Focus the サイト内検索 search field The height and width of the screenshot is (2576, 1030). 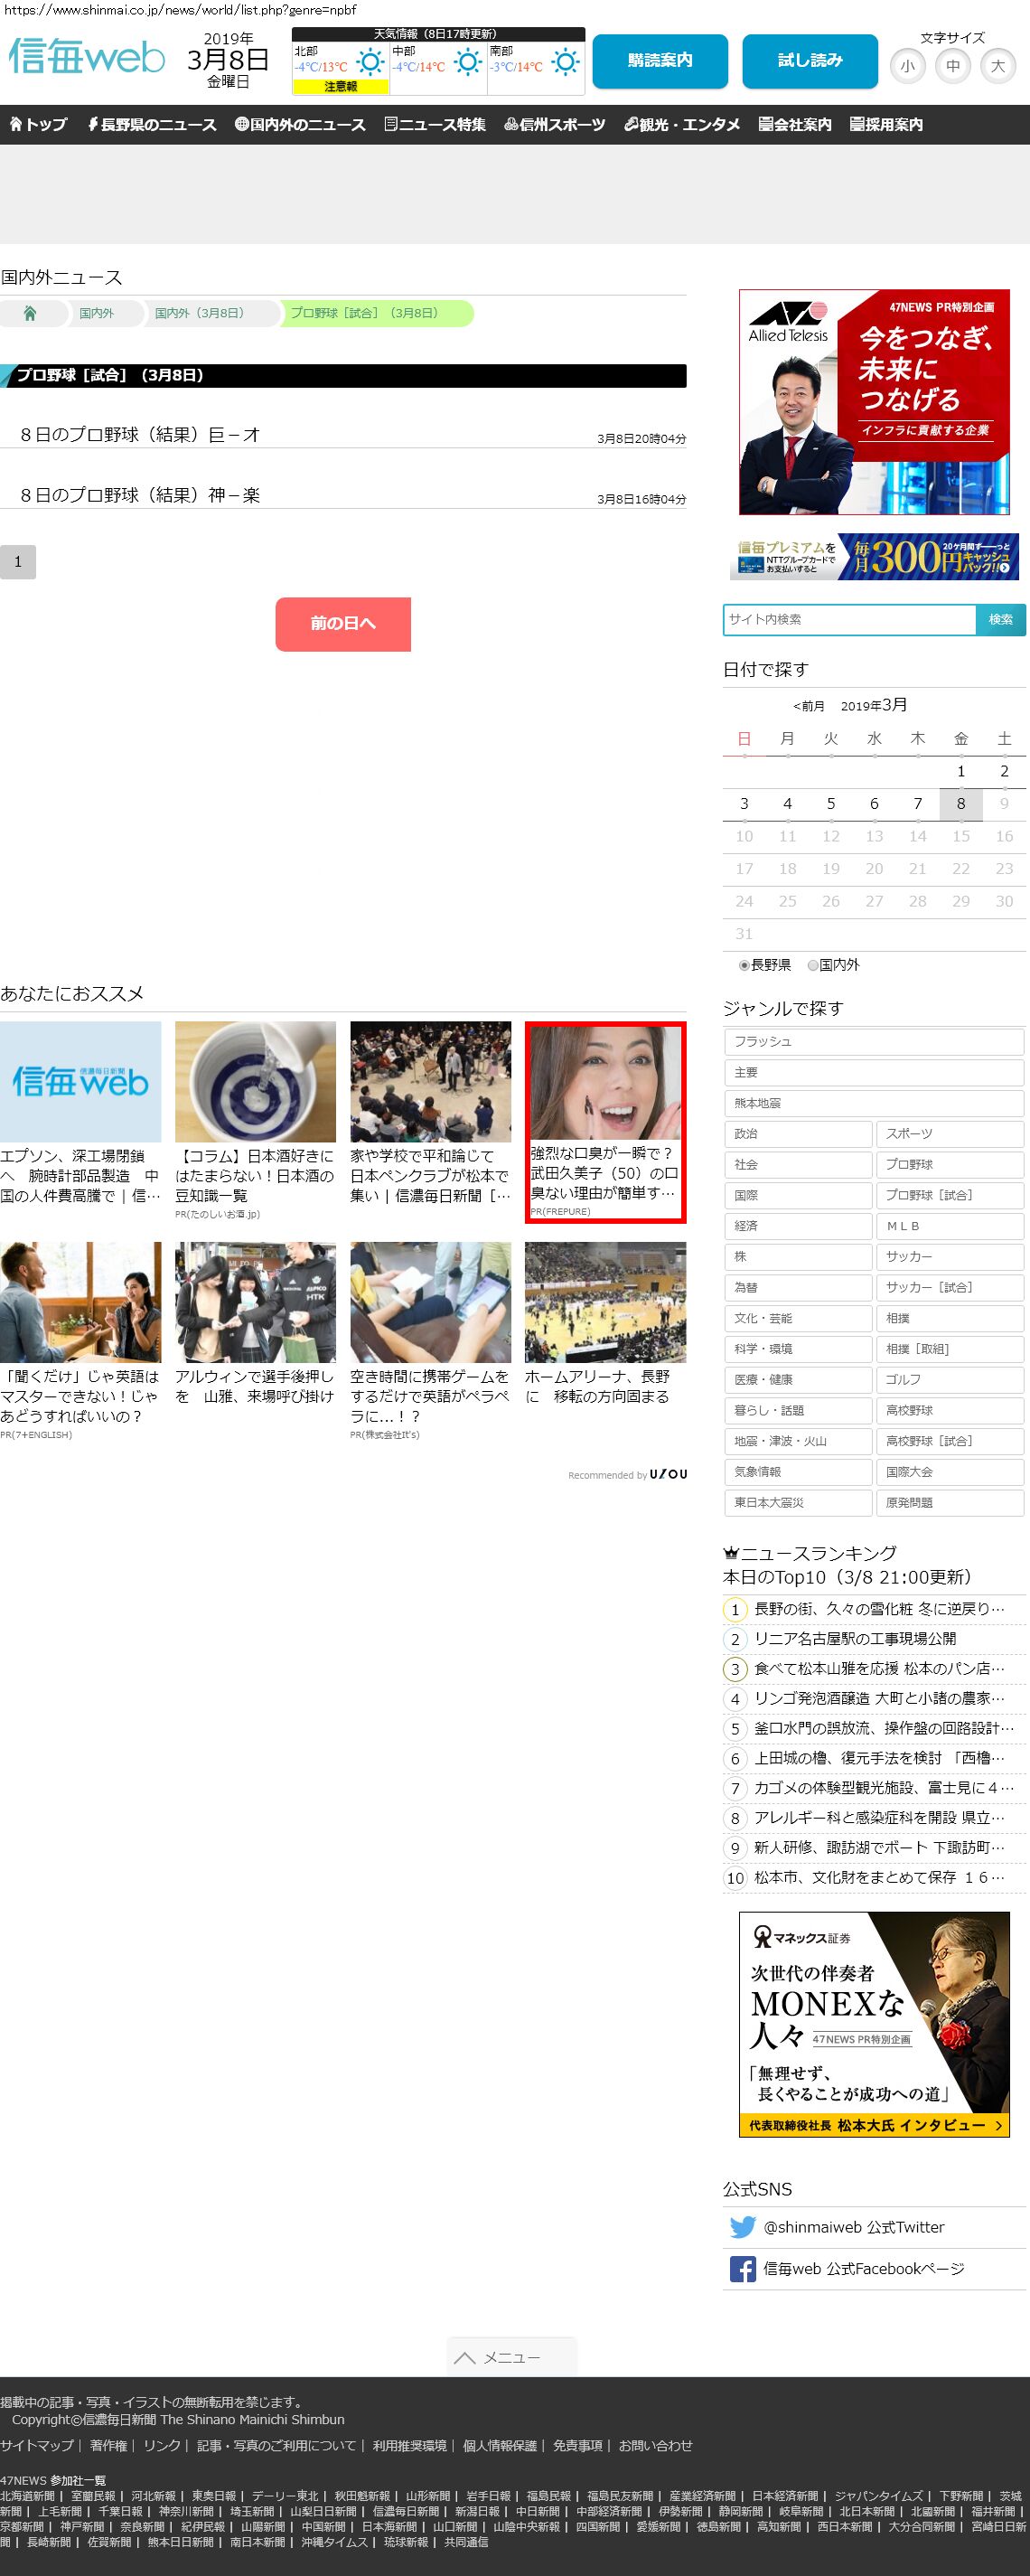(849, 620)
